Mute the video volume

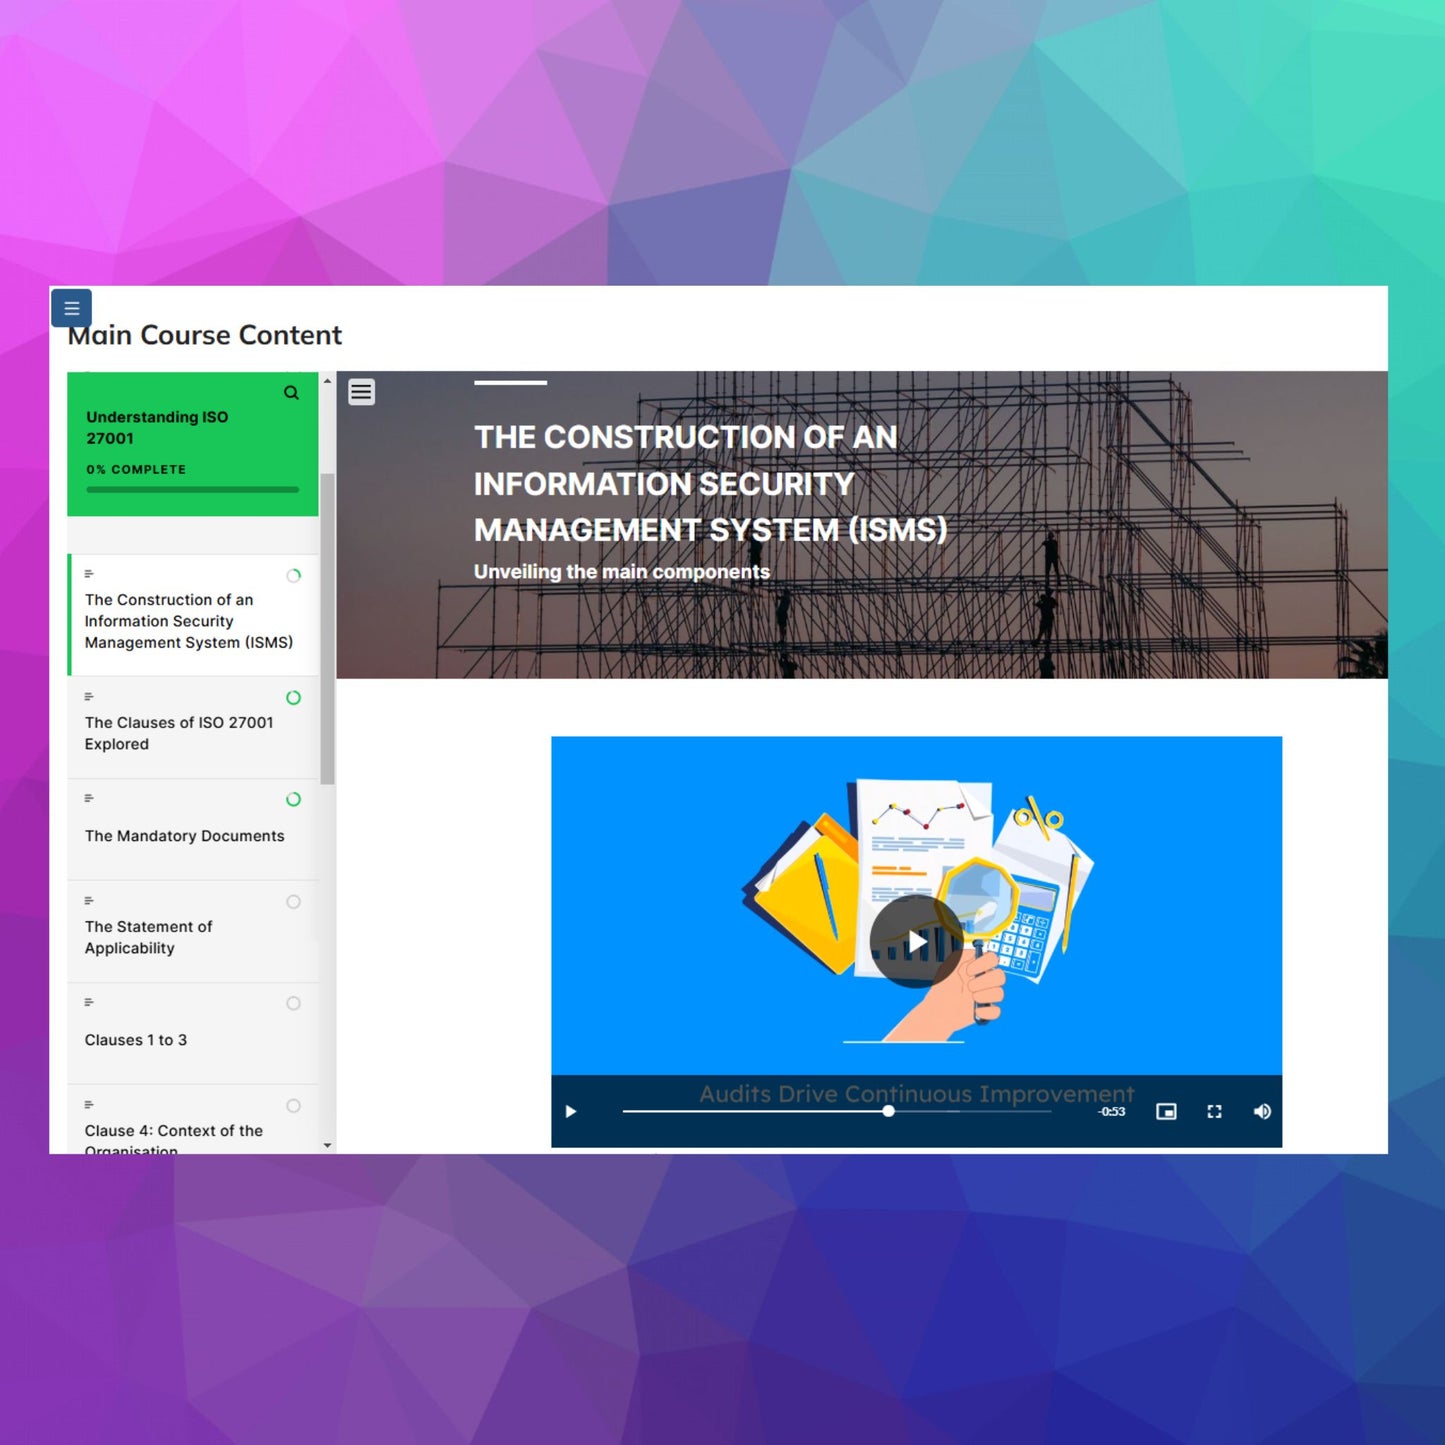(1262, 1111)
